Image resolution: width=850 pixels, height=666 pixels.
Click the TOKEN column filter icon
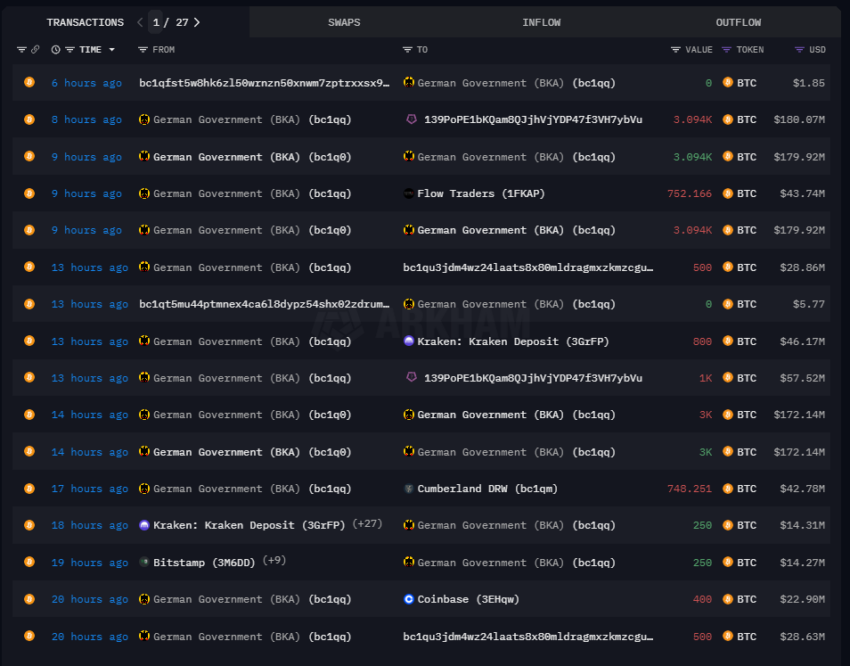click(x=727, y=50)
